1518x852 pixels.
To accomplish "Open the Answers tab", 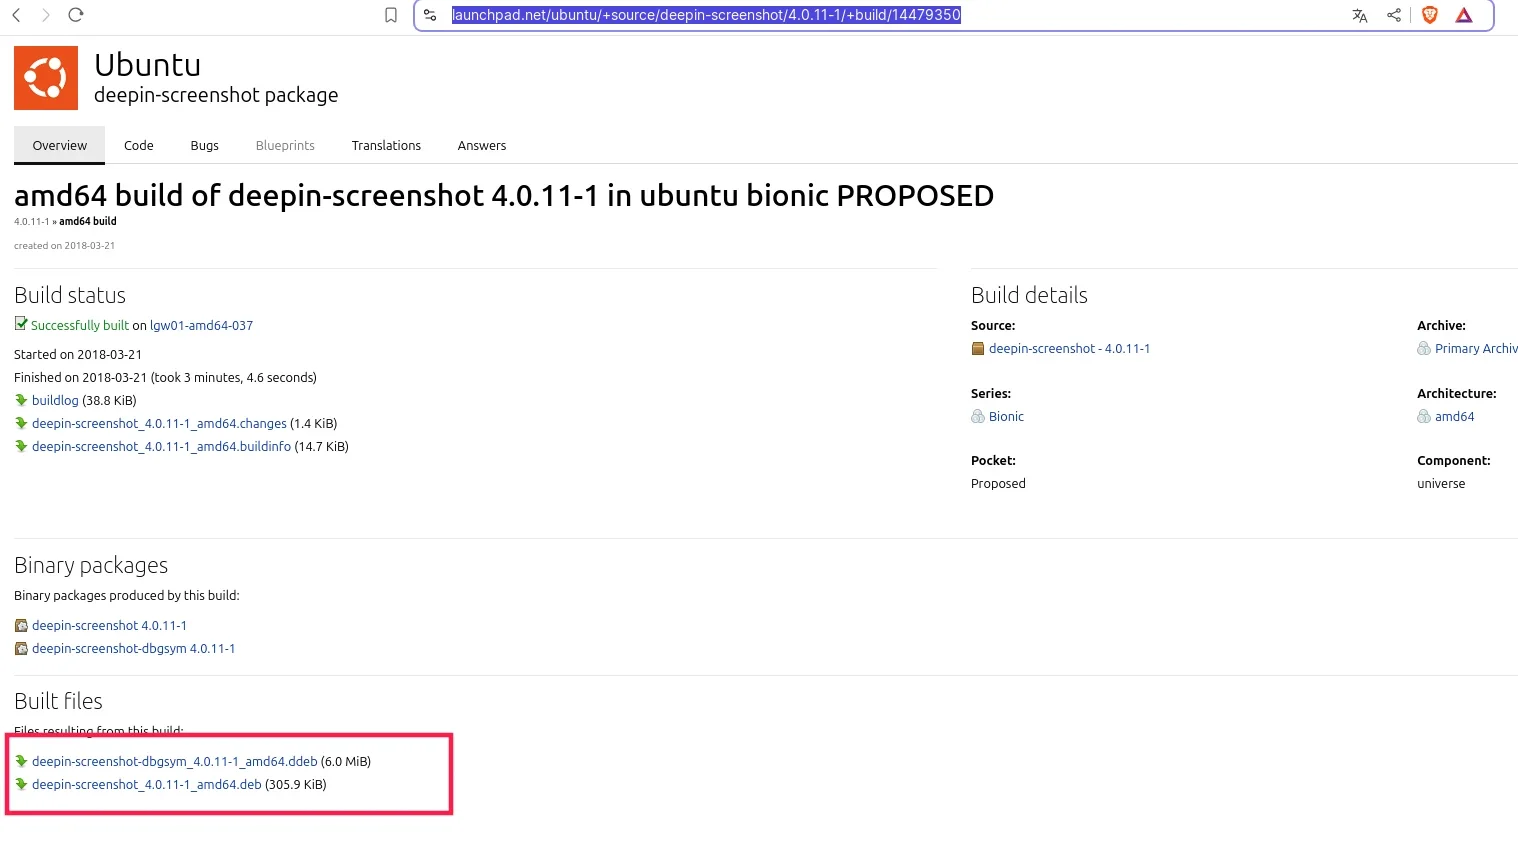I will tap(482, 146).
